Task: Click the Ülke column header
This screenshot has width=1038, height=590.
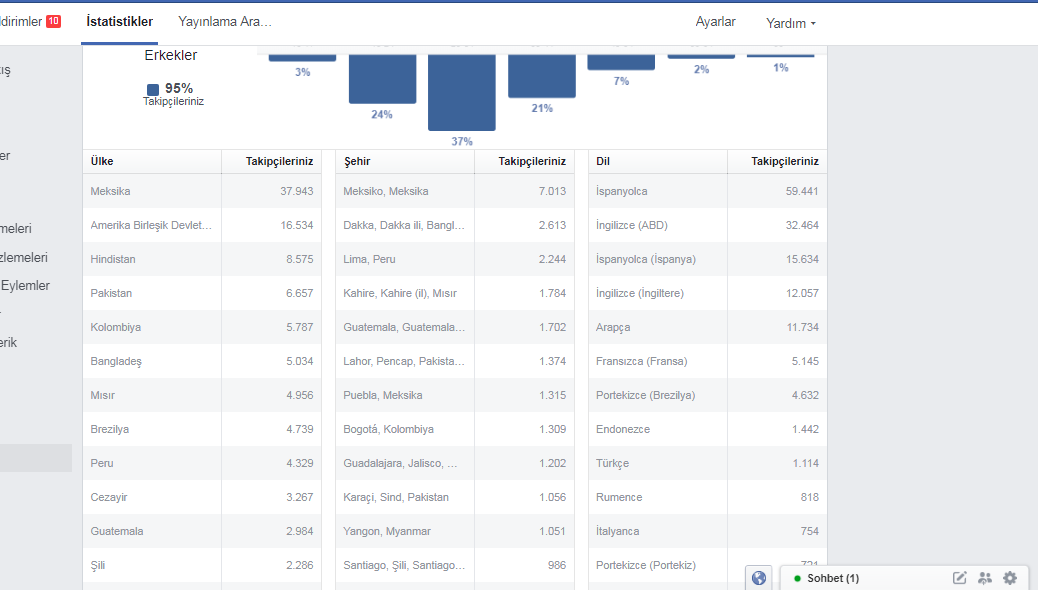Action: 152,162
